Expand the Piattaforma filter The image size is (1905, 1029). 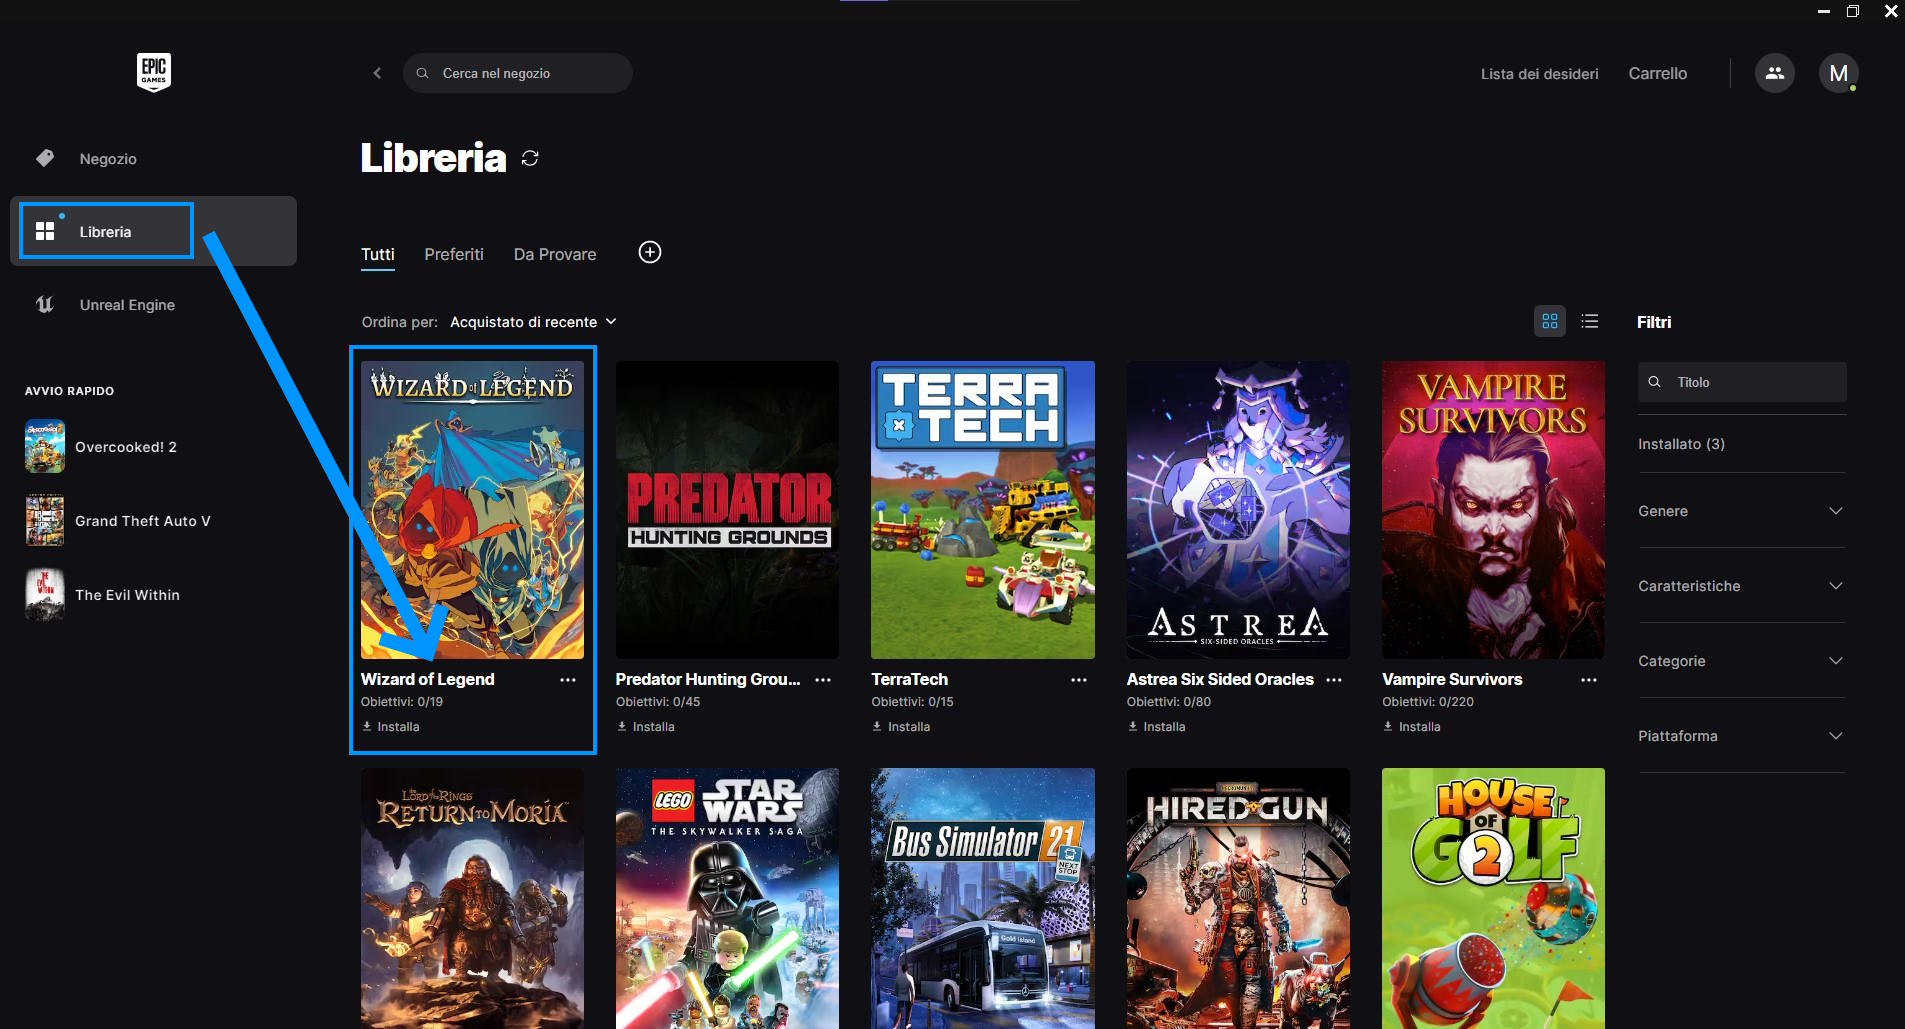(1740, 736)
